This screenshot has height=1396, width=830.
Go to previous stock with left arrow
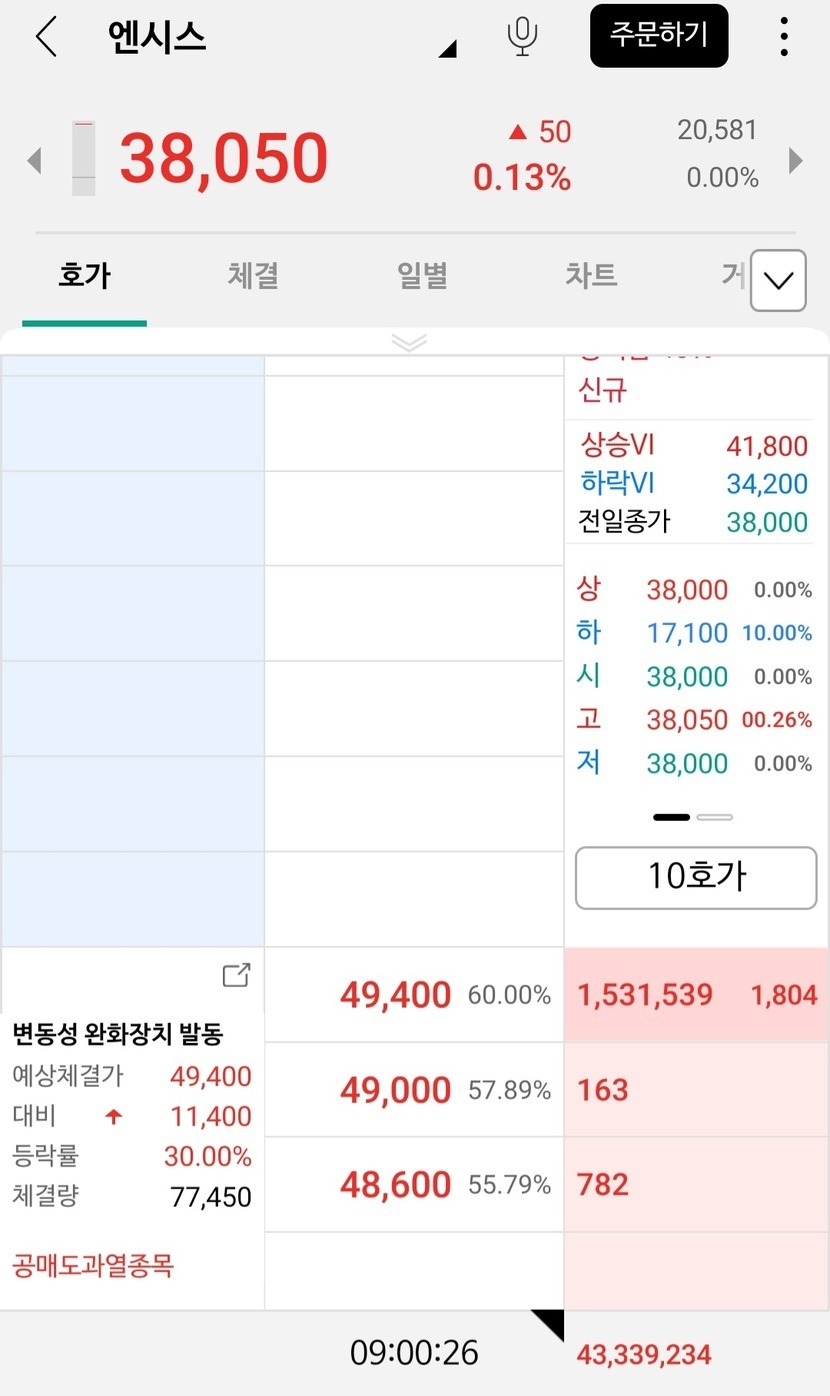pos(35,160)
